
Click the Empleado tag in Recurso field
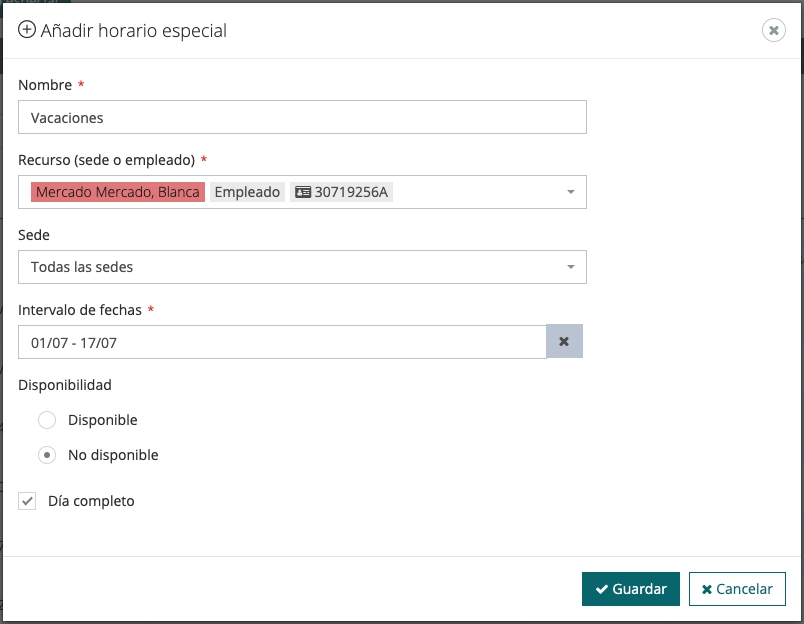point(248,192)
